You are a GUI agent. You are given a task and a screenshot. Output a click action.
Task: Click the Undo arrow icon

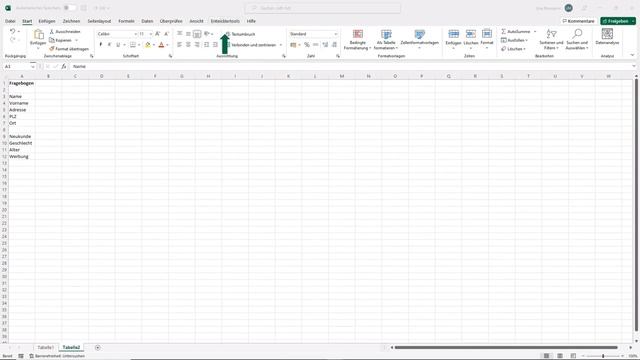(12, 31)
